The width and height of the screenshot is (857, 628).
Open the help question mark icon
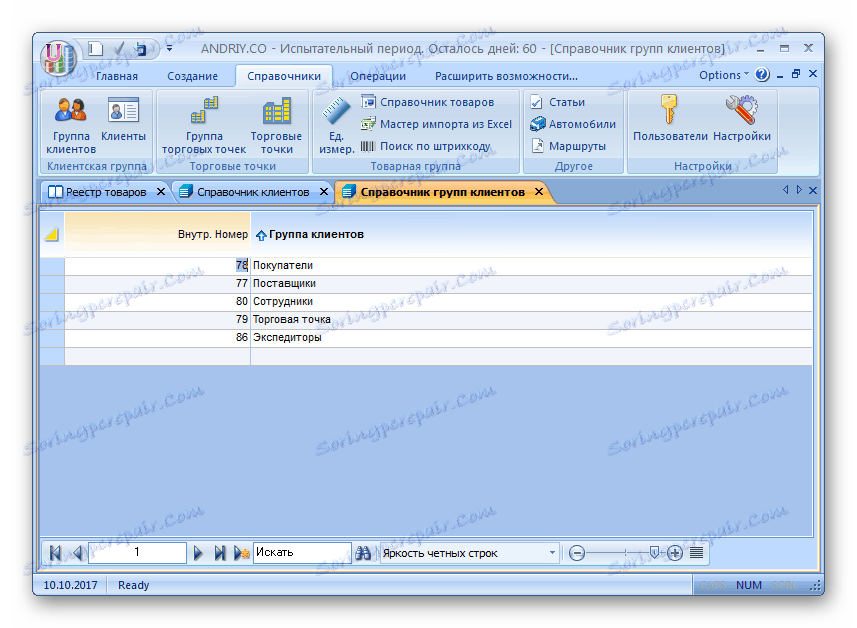click(762, 74)
